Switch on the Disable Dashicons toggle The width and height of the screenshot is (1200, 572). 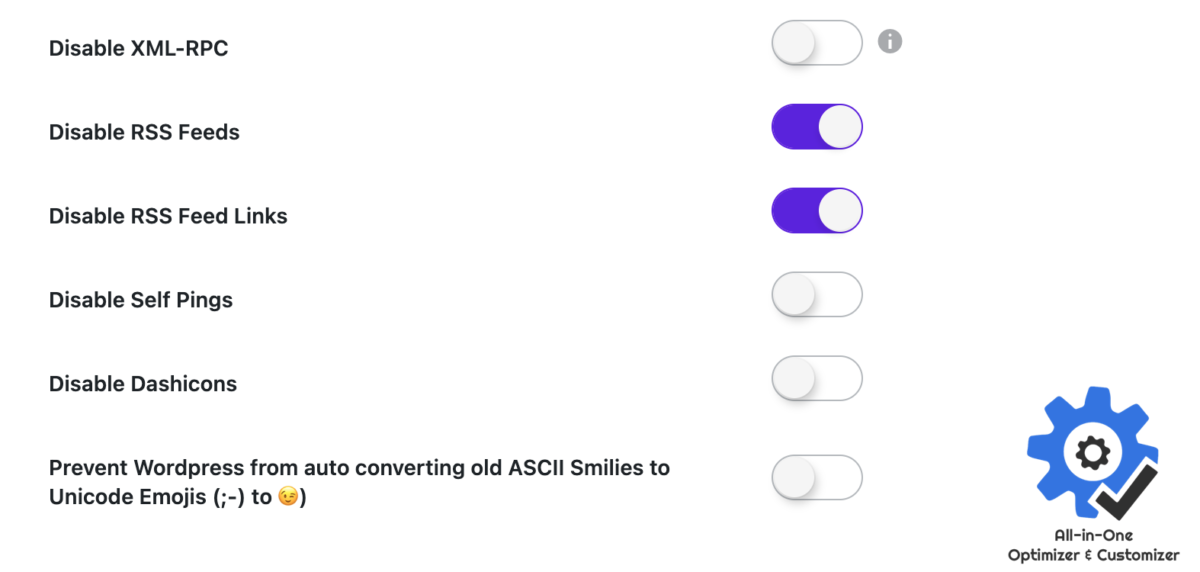817,379
